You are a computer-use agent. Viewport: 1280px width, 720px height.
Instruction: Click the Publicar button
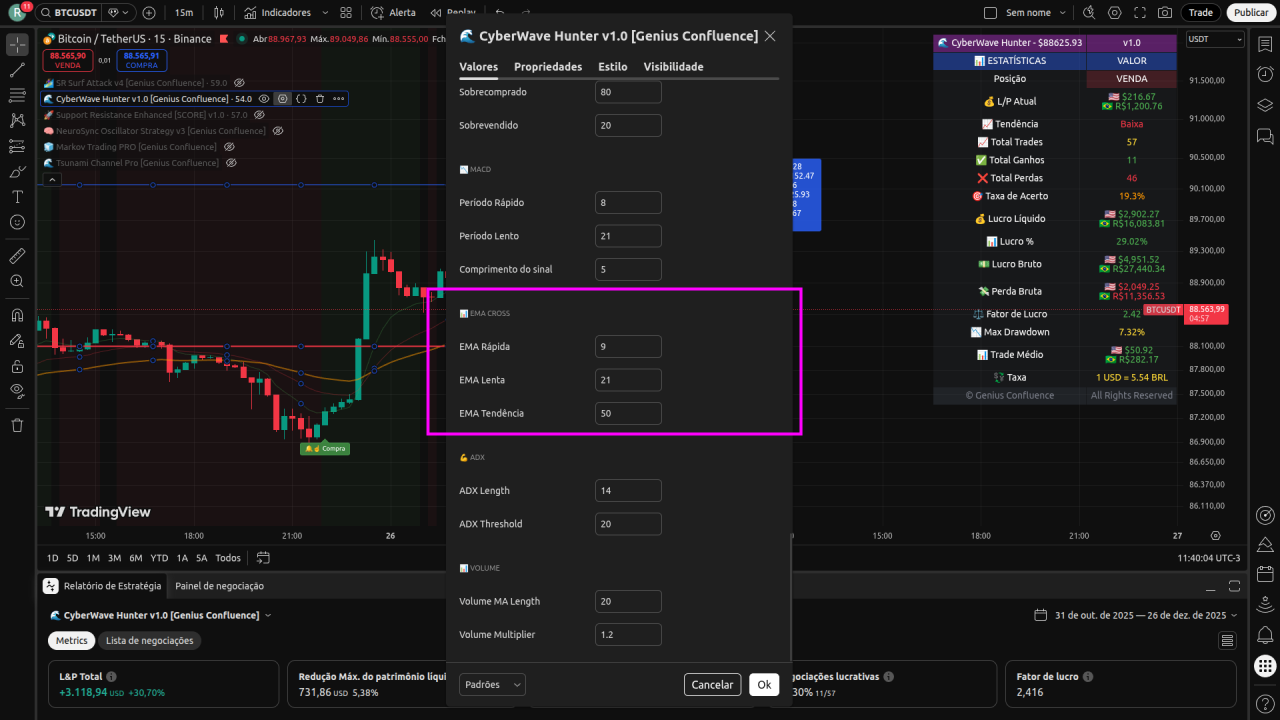tap(1251, 13)
